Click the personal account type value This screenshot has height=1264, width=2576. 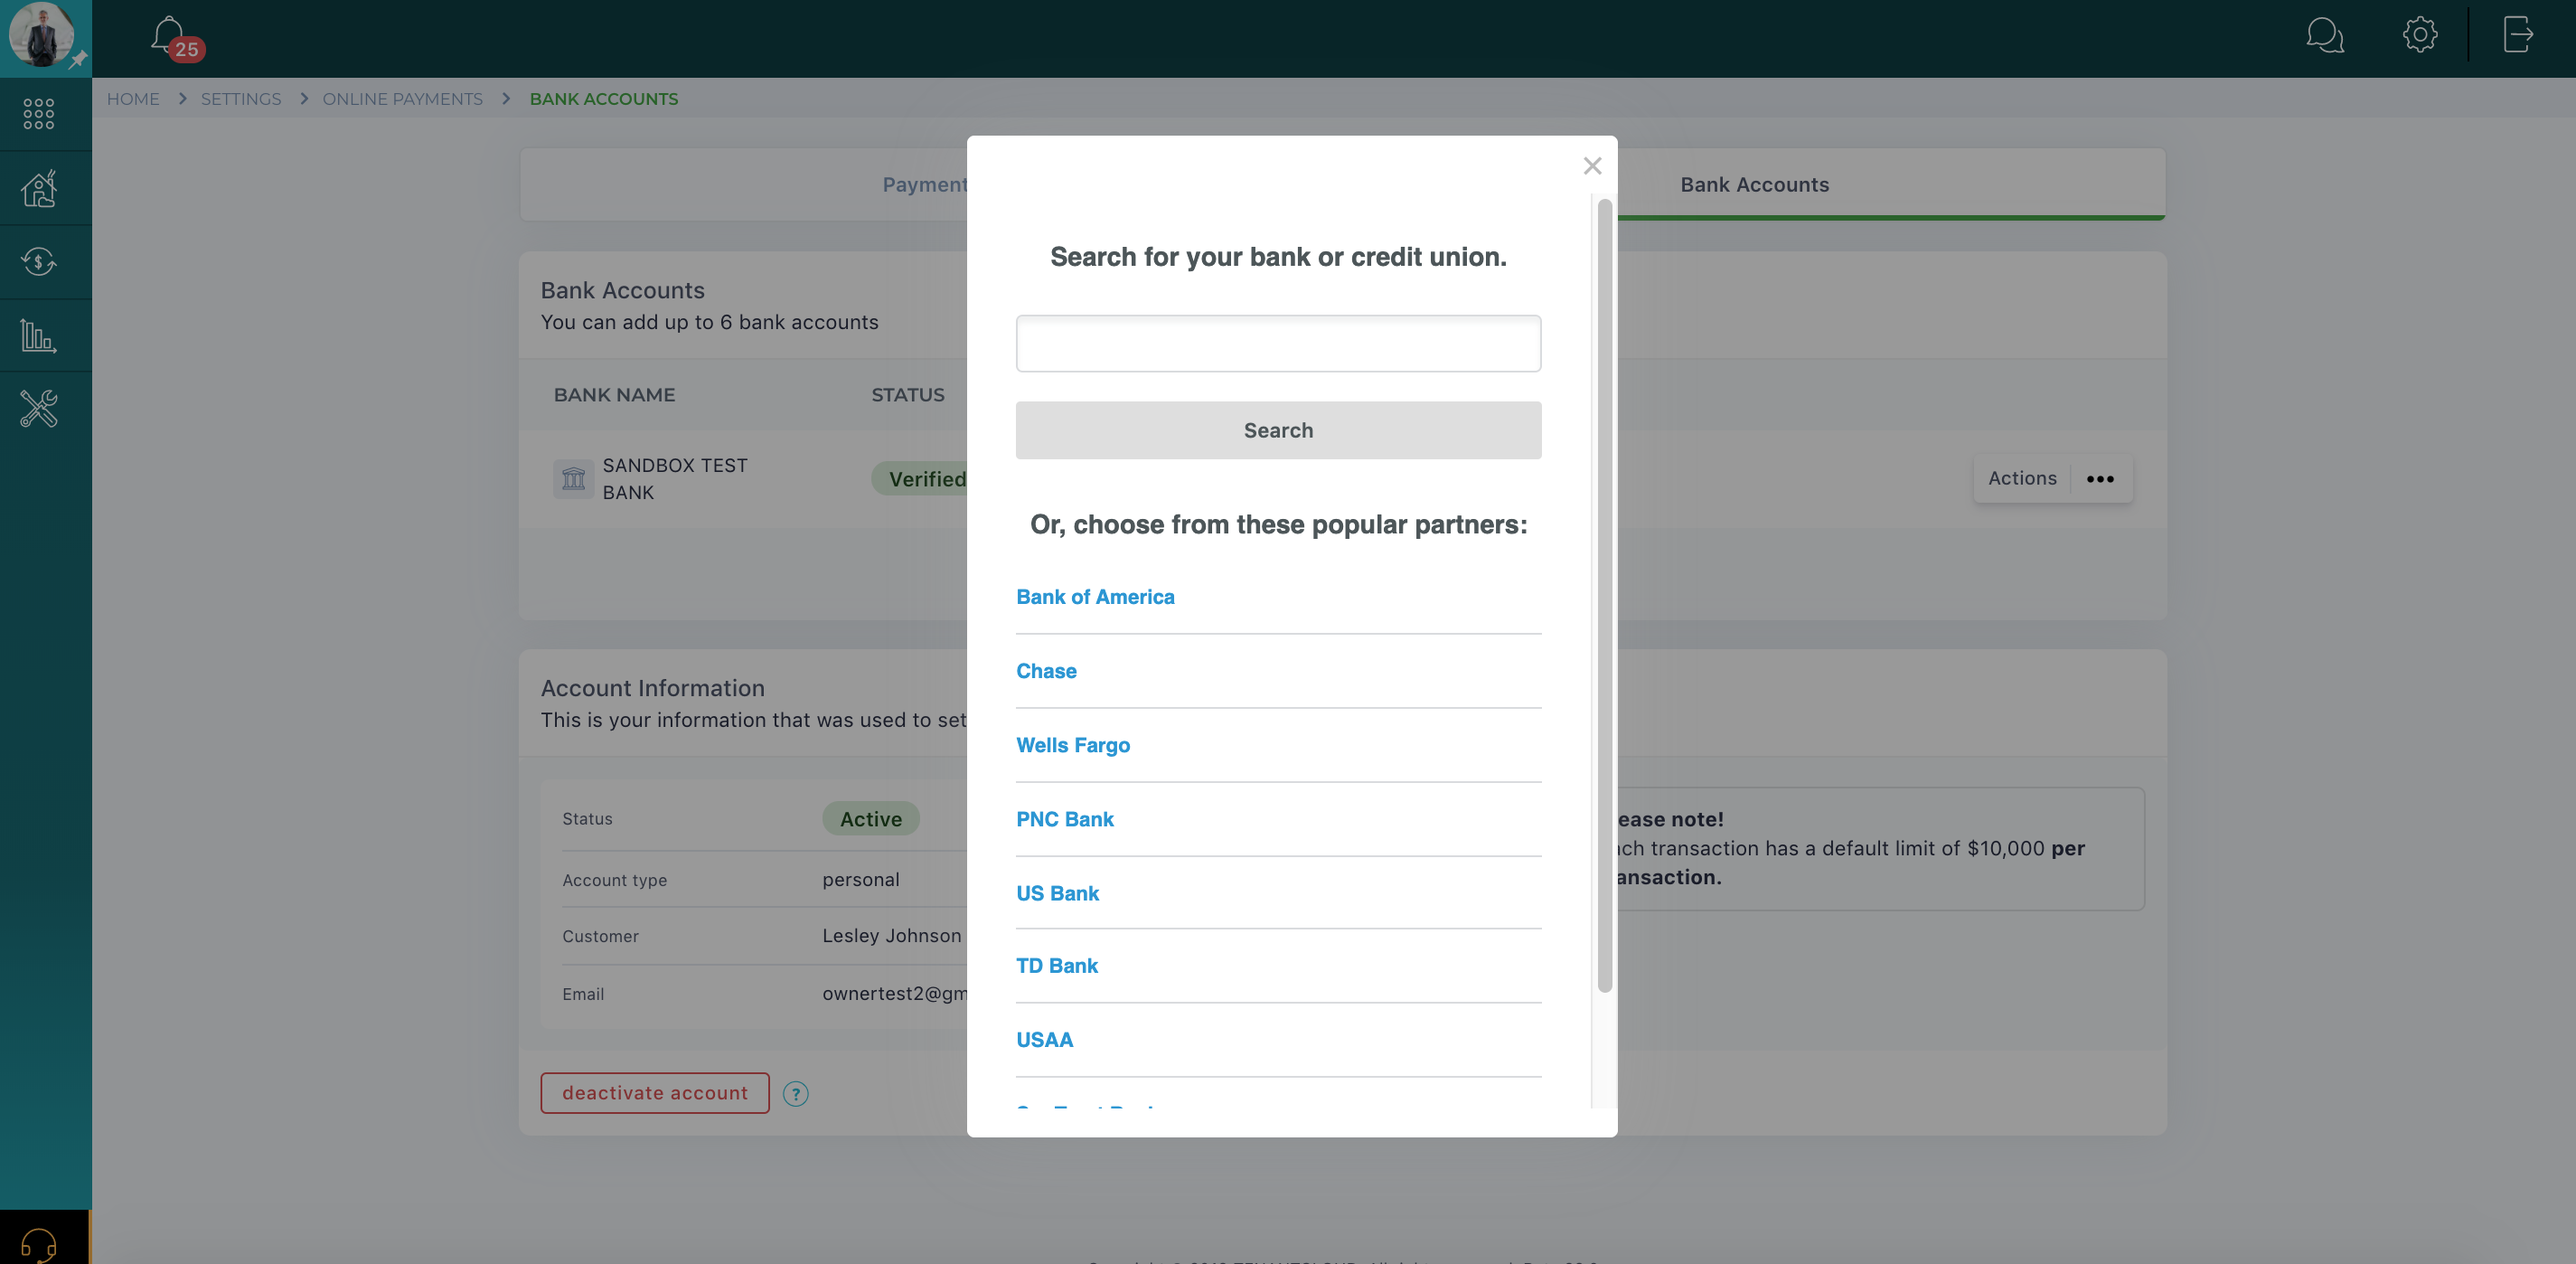click(x=860, y=880)
